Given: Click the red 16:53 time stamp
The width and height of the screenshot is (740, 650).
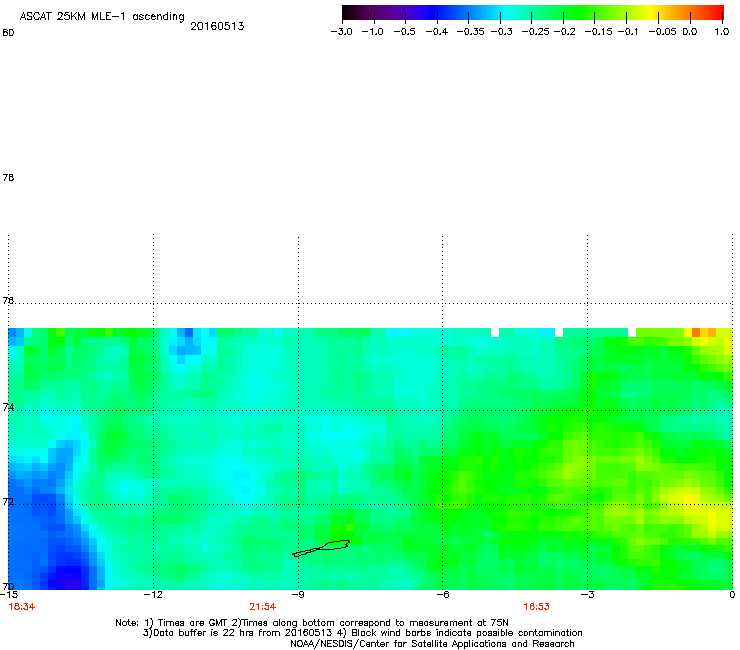Looking at the screenshot, I should click(536, 607).
